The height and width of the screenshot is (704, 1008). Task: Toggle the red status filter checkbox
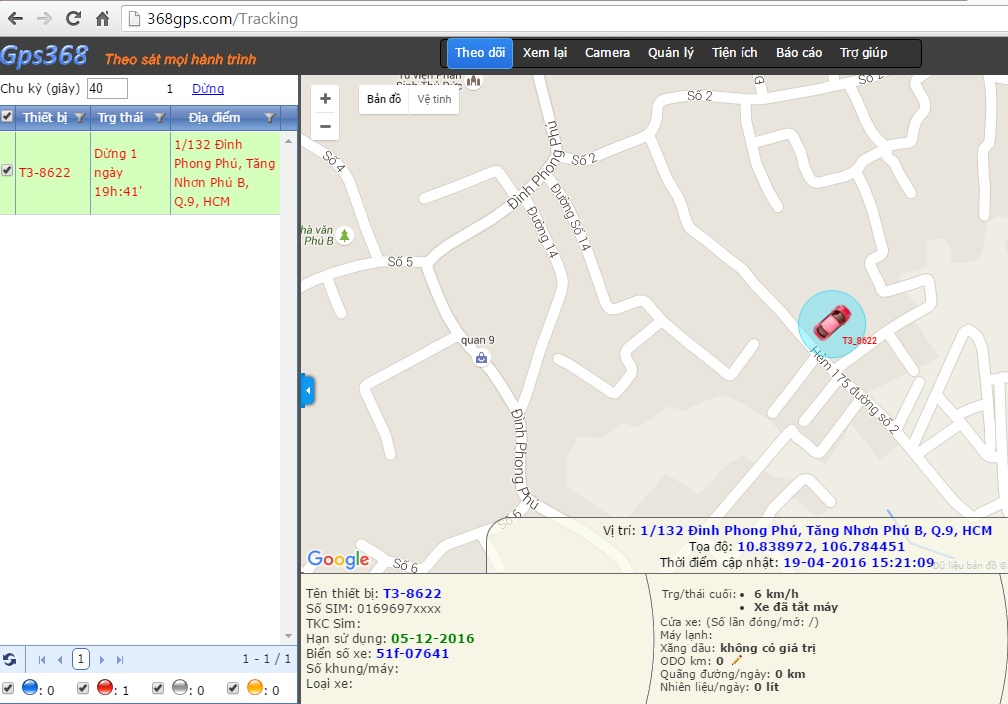pyautogui.click(x=82, y=688)
